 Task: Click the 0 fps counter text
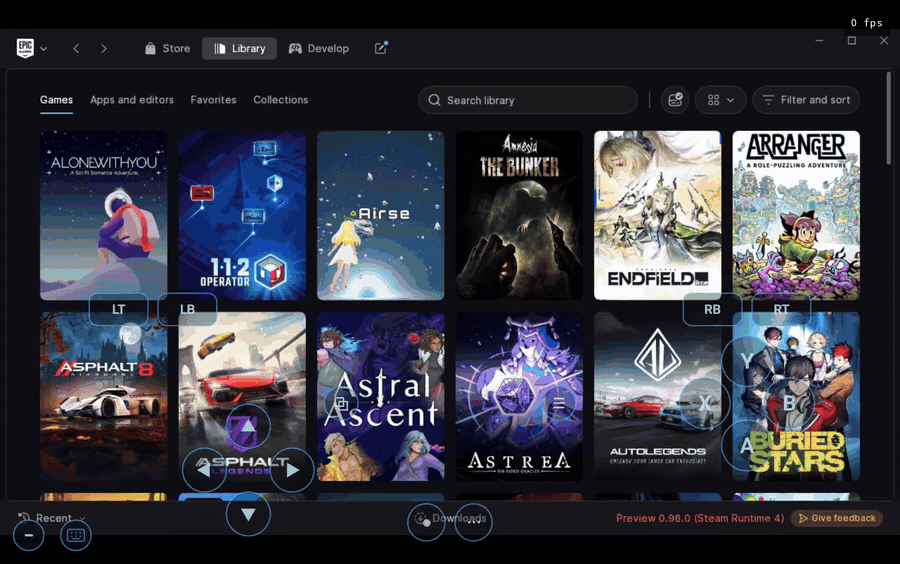(x=866, y=22)
